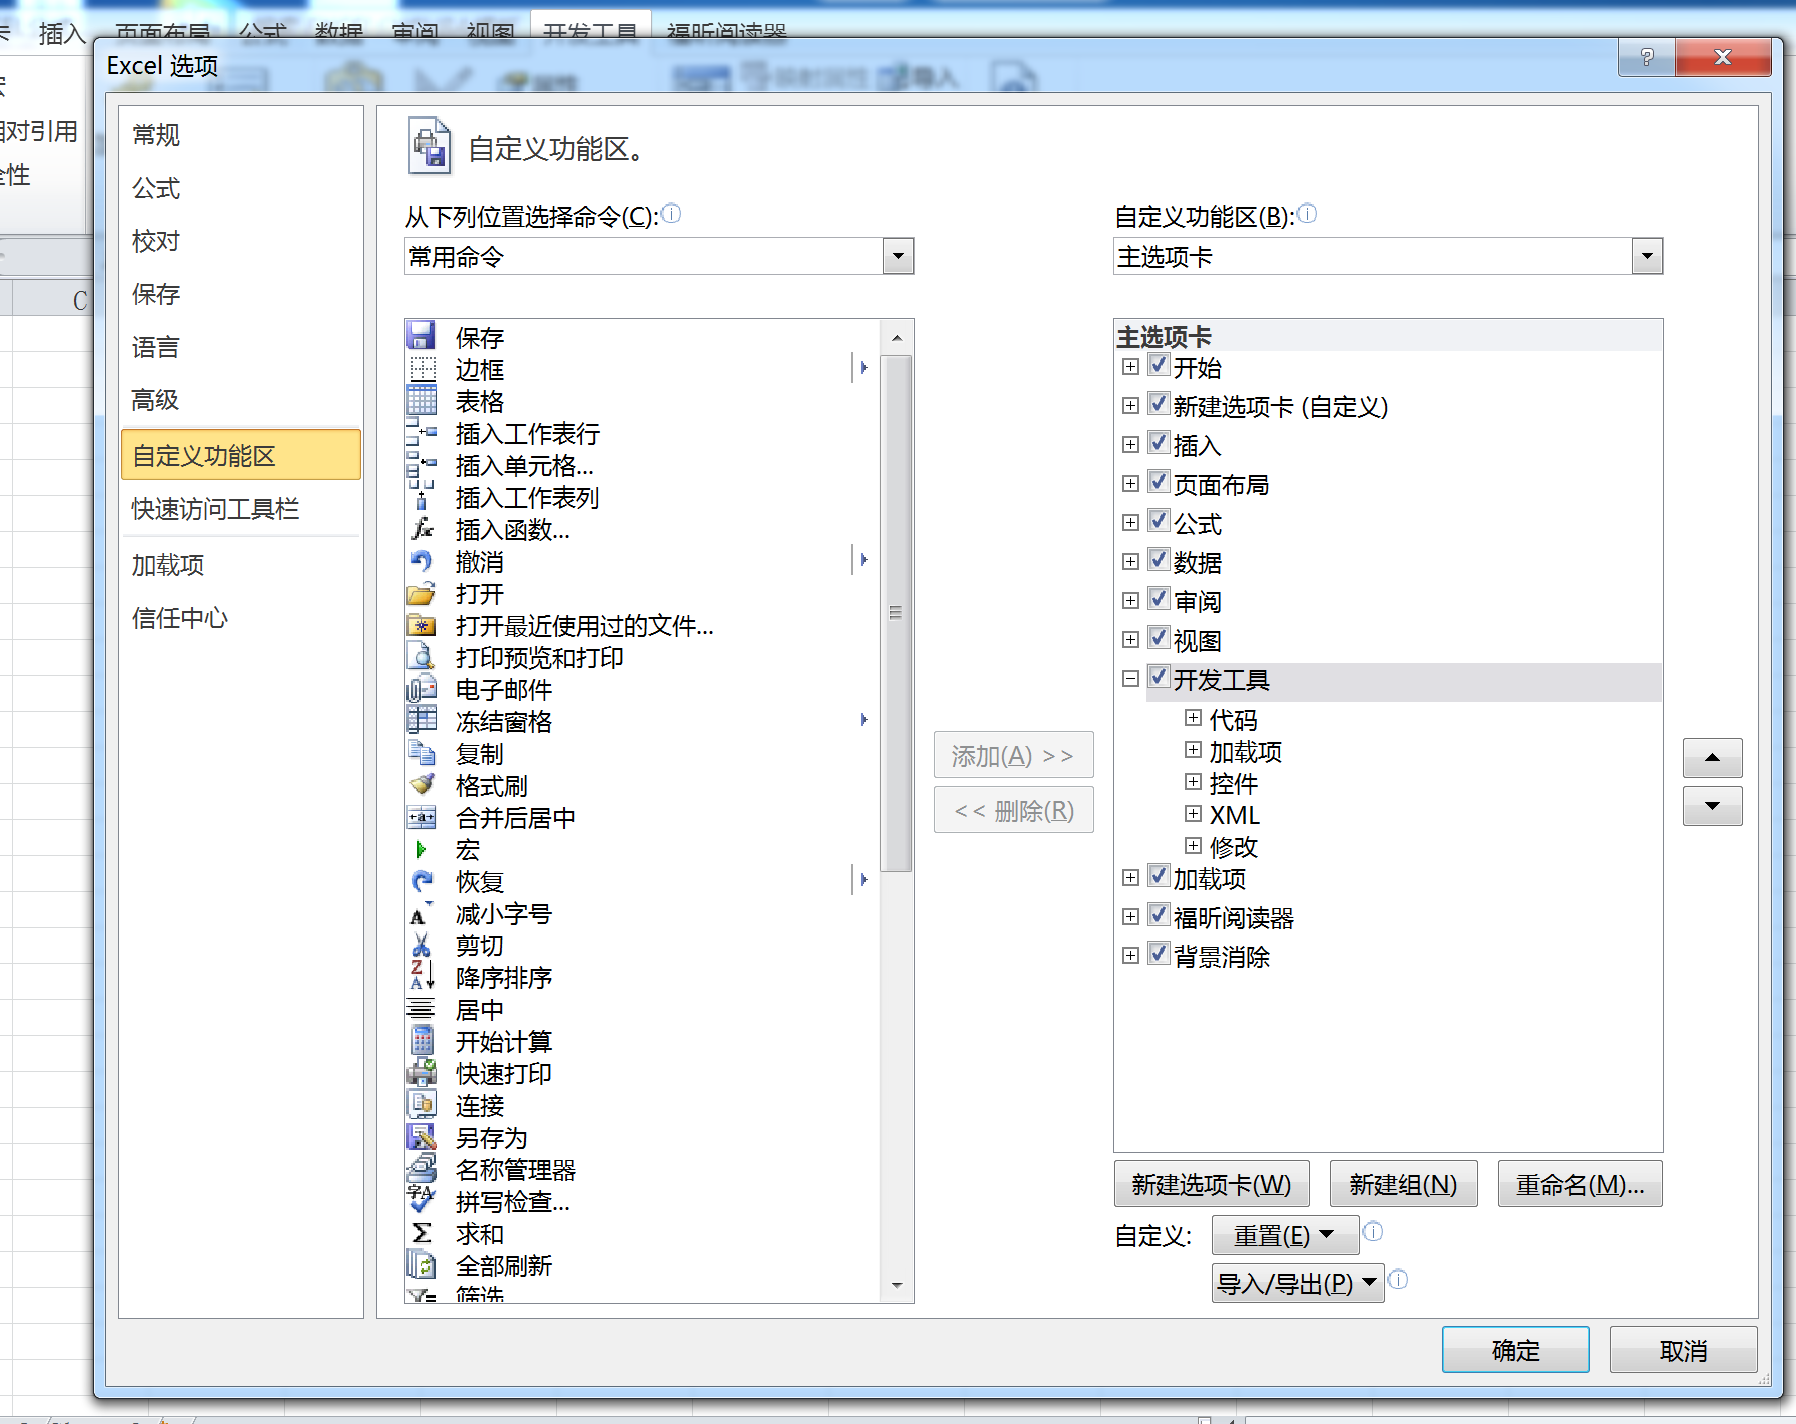The width and height of the screenshot is (1796, 1424).
Task: Uncheck the 开始 tab checkbox
Action: (1158, 365)
